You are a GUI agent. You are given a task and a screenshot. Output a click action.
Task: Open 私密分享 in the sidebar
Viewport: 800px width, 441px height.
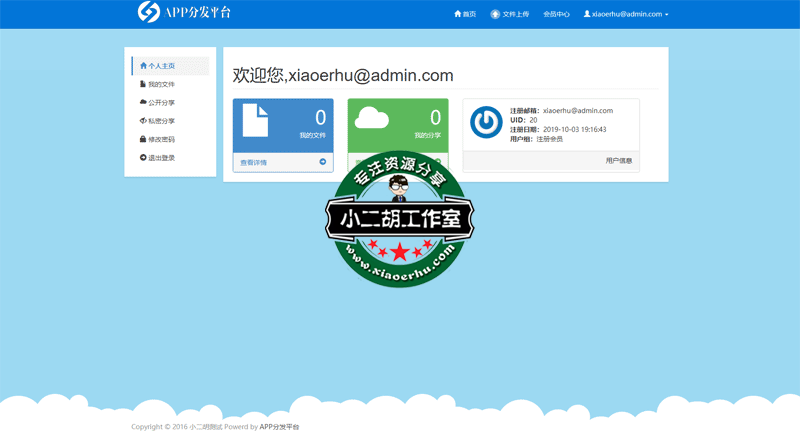point(160,121)
